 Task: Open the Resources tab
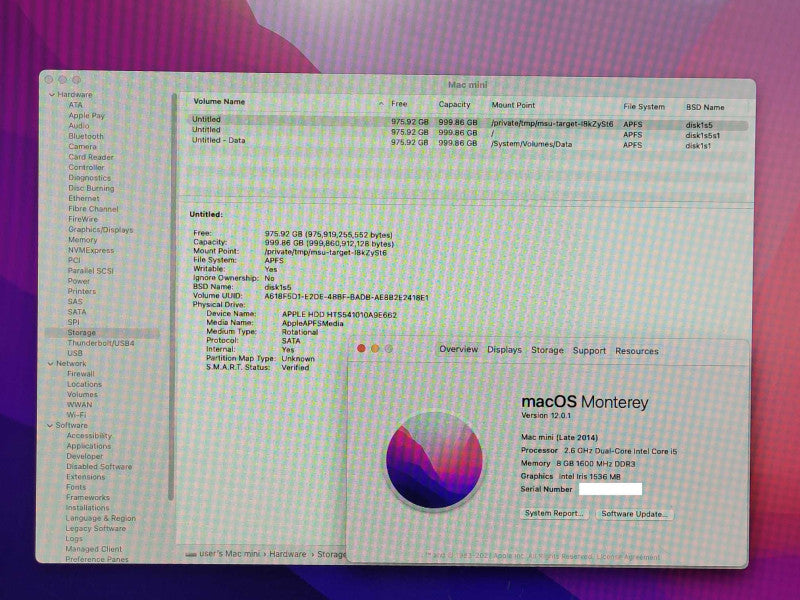tap(637, 351)
